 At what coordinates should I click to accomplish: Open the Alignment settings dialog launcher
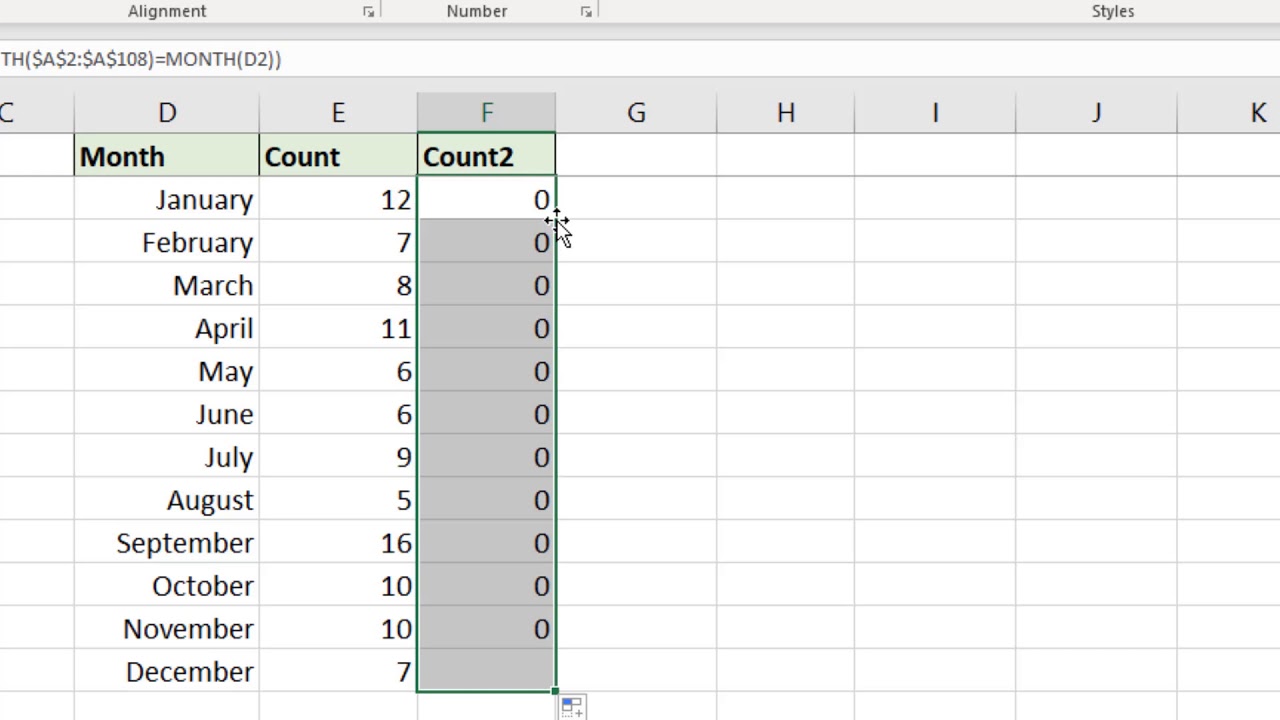pos(368,12)
